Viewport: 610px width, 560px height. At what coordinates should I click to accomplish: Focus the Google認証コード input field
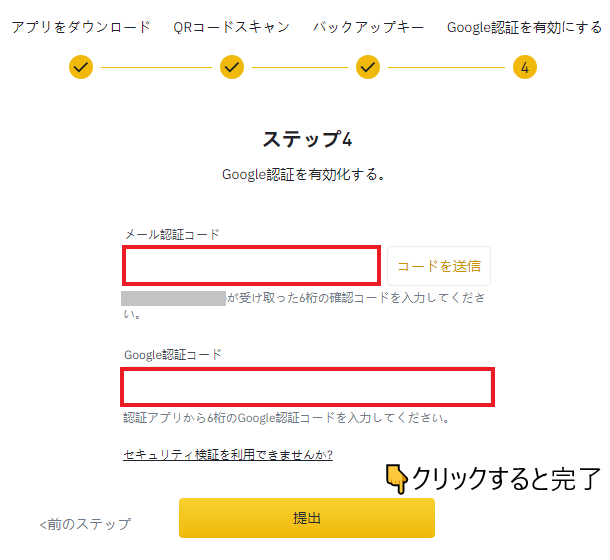point(308,387)
